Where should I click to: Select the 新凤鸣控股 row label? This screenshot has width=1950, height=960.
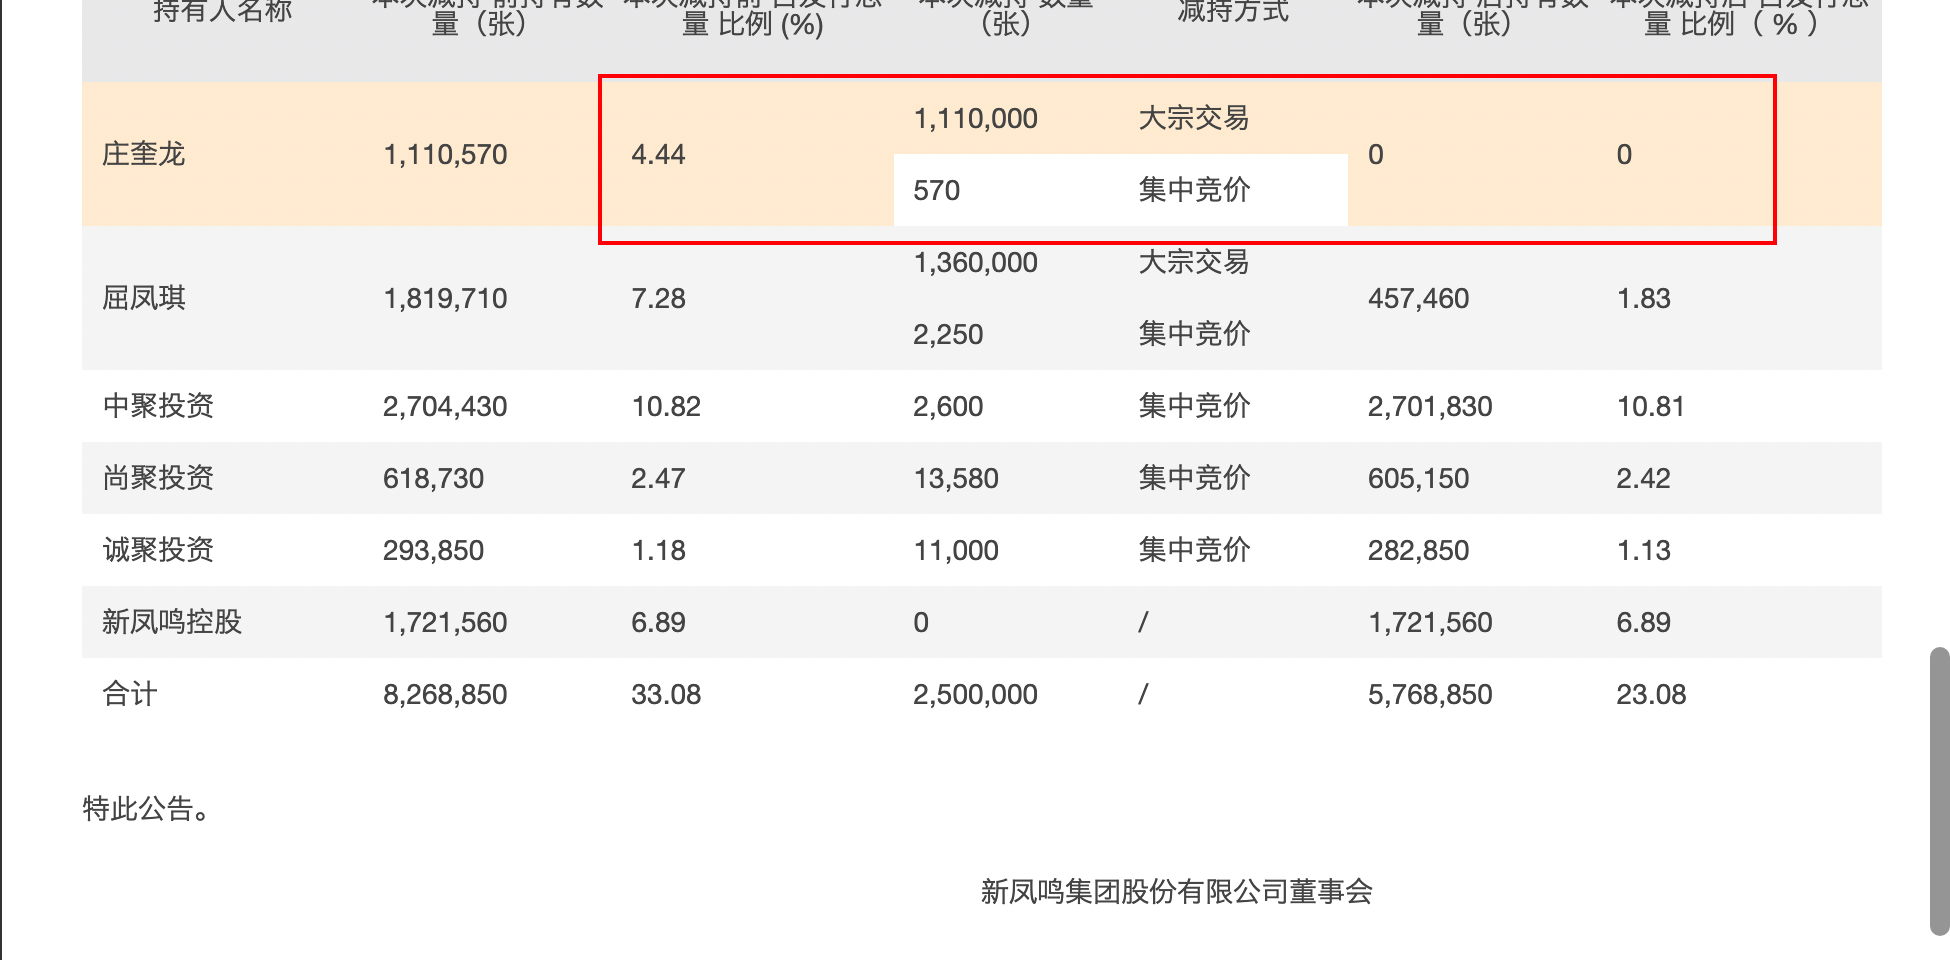(172, 622)
